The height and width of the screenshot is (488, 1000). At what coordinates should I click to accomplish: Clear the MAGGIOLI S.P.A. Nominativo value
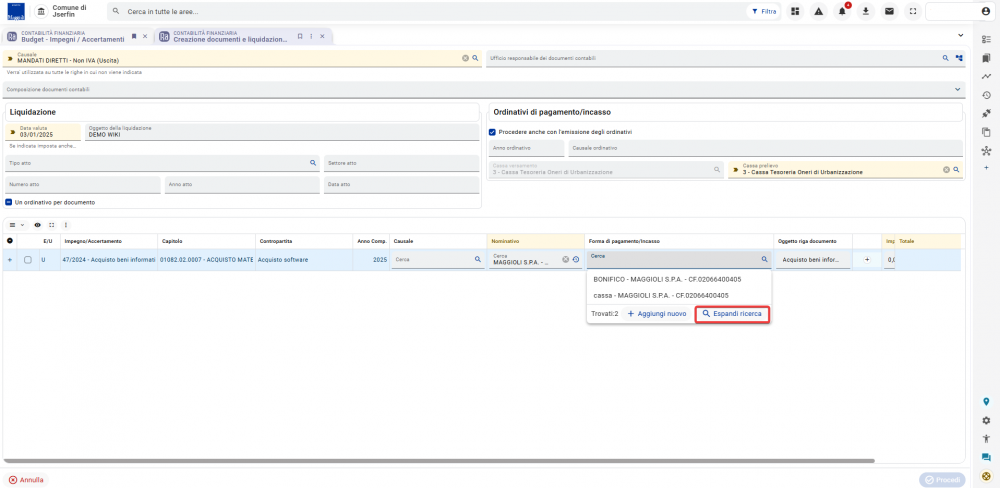click(566, 260)
